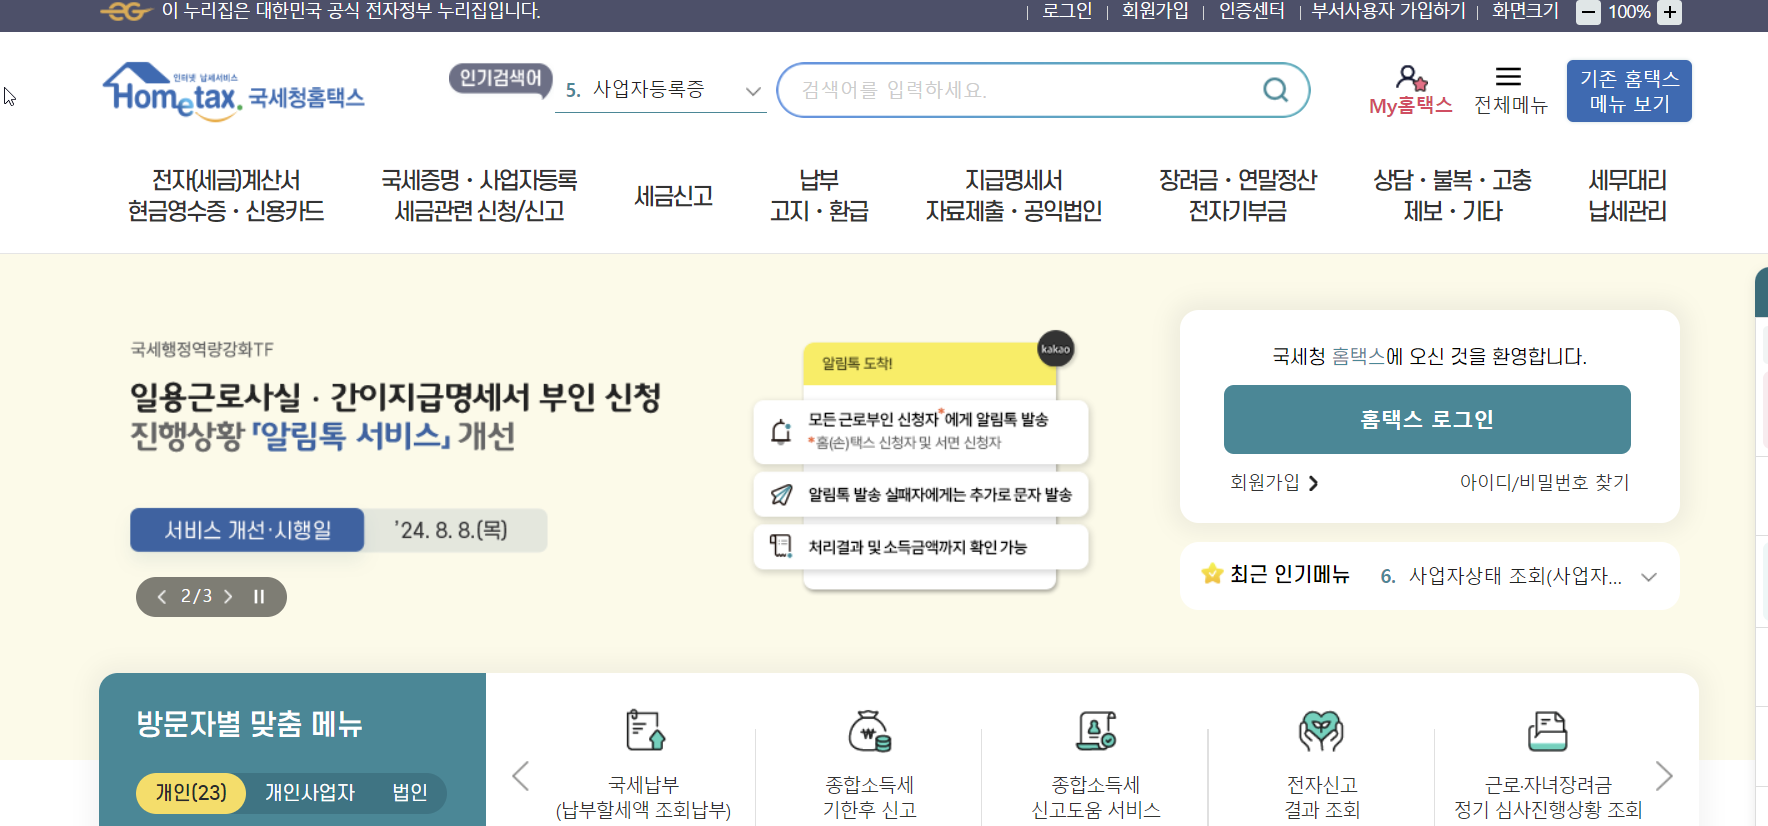Click 근로·자녀장려금 심사진행상황 icon
1768x826 pixels.
[1547, 731]
